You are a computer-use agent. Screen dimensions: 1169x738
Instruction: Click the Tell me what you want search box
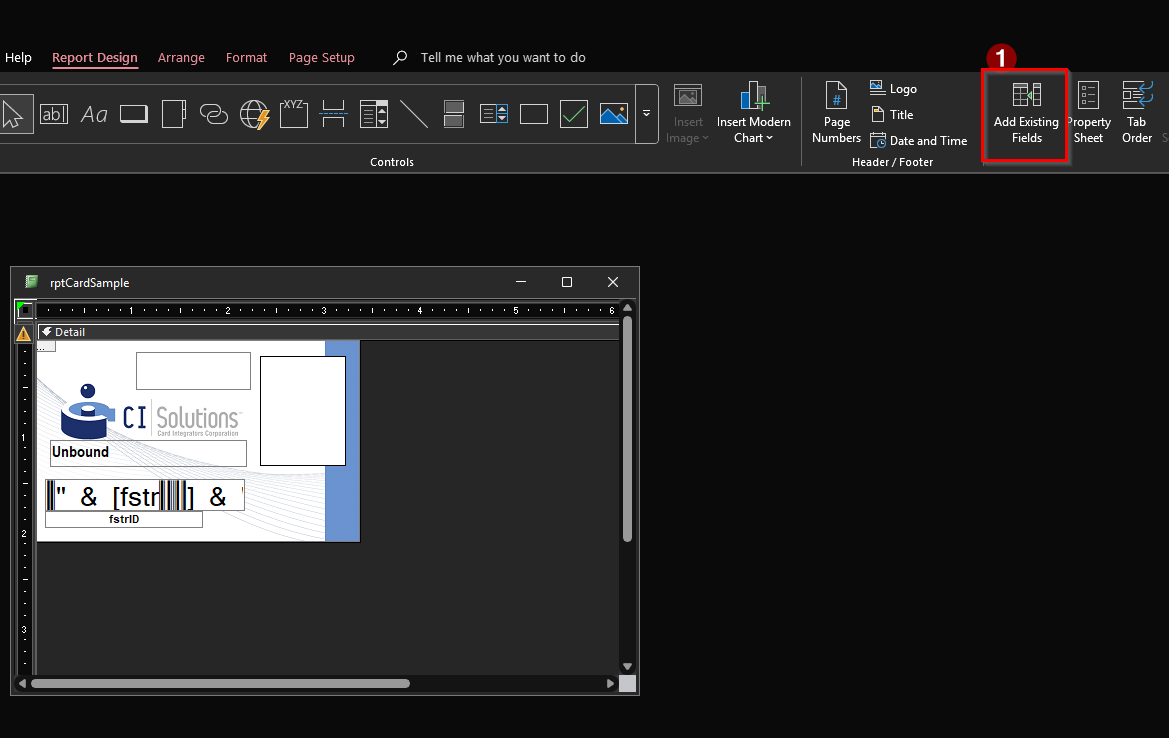502,58
